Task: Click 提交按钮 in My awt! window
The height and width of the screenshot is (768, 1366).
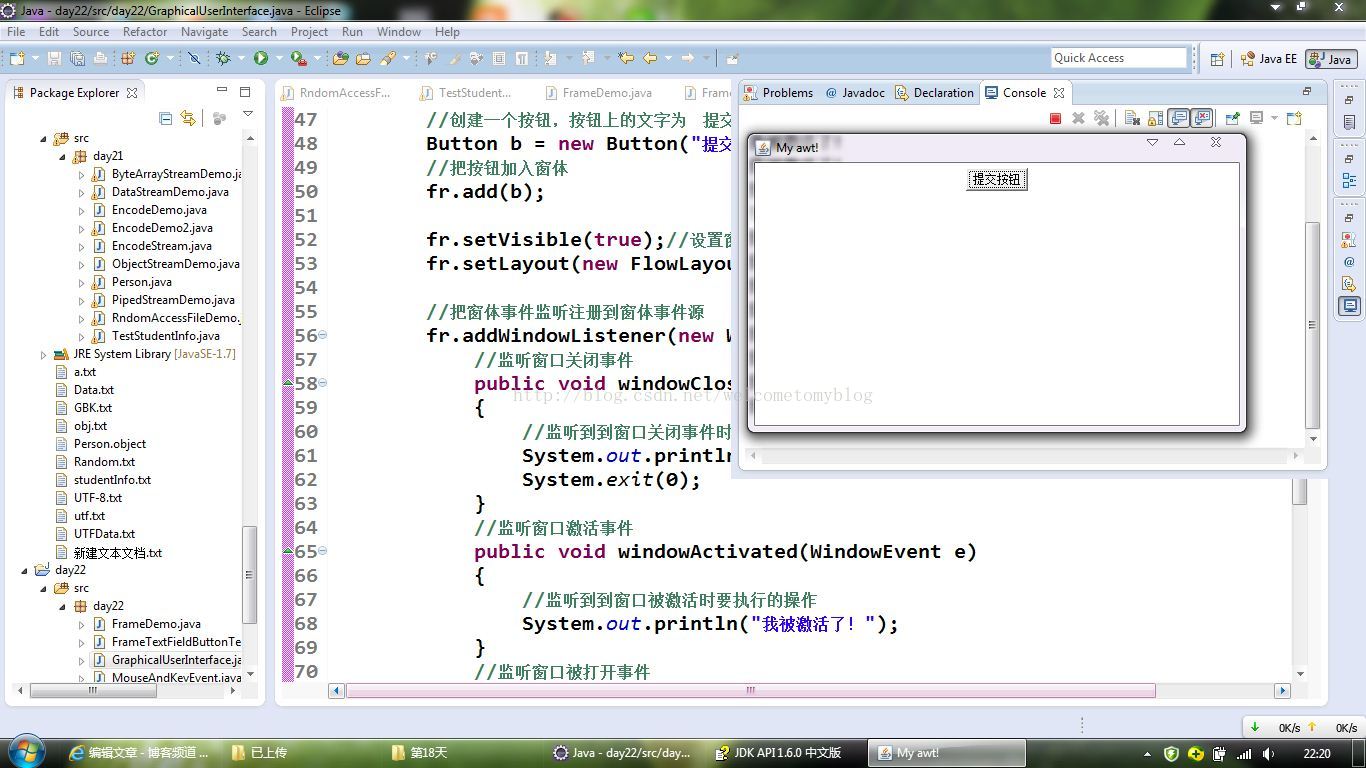Action: point(997,179)
